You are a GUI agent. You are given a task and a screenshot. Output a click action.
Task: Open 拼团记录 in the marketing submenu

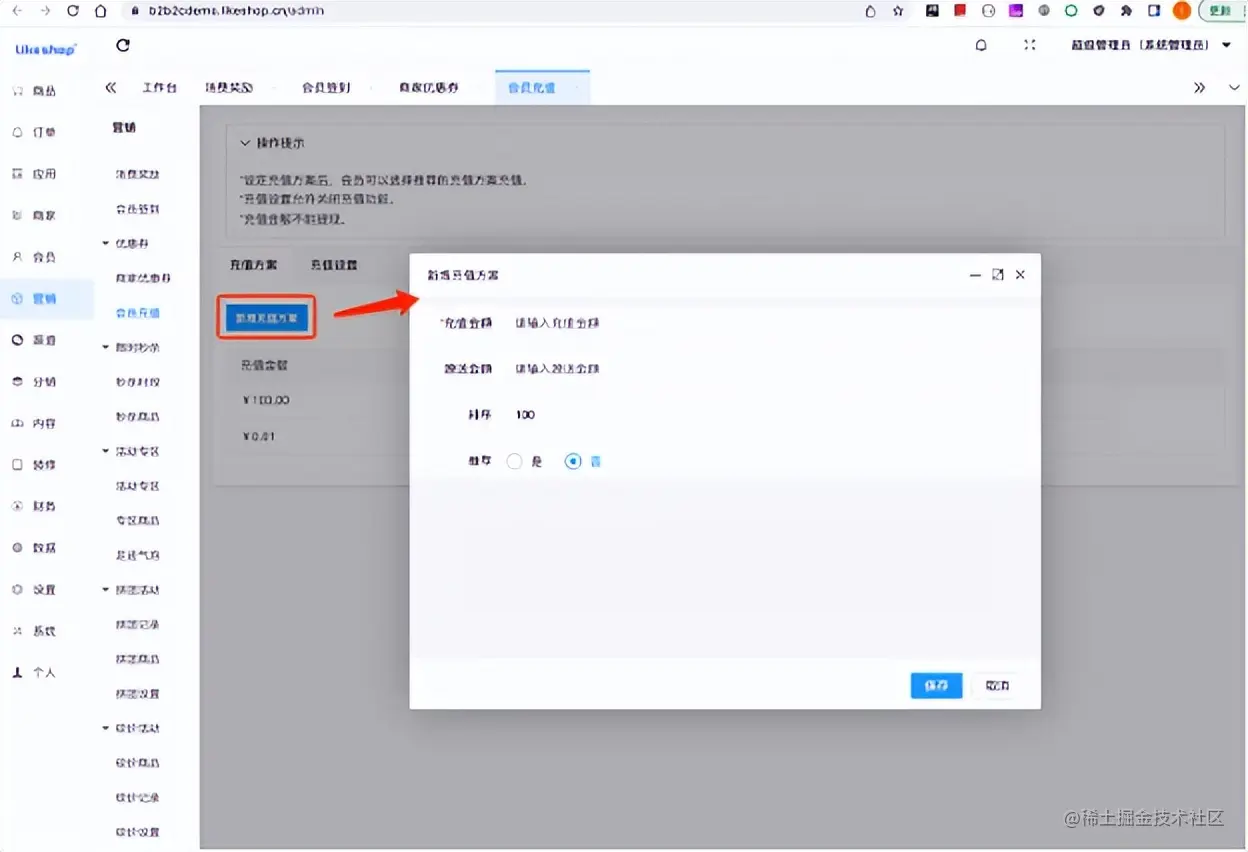(x=137, y=625)
